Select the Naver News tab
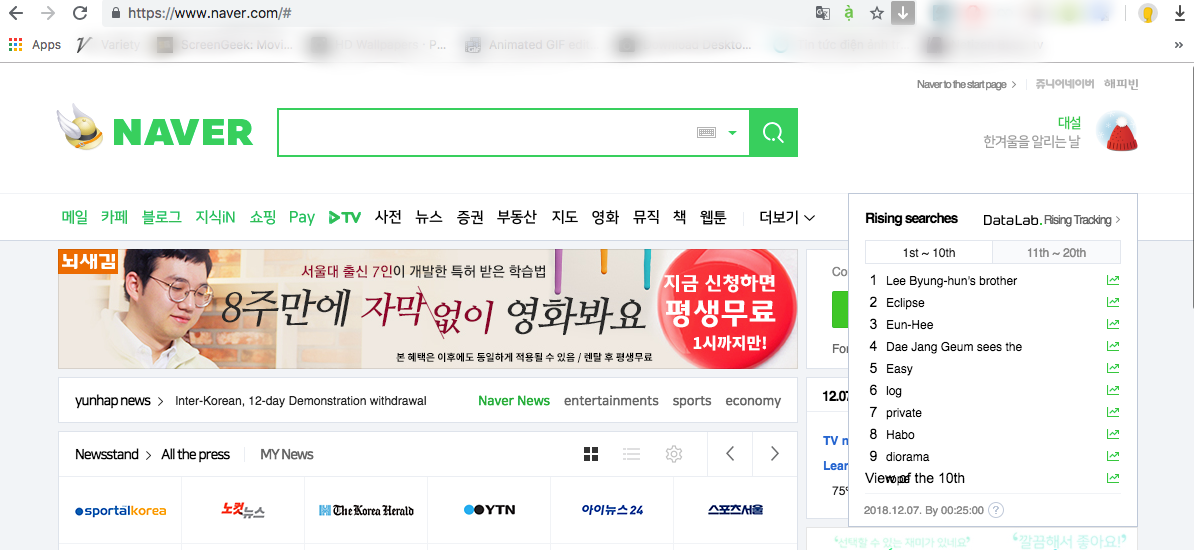 tap(514, 401)
